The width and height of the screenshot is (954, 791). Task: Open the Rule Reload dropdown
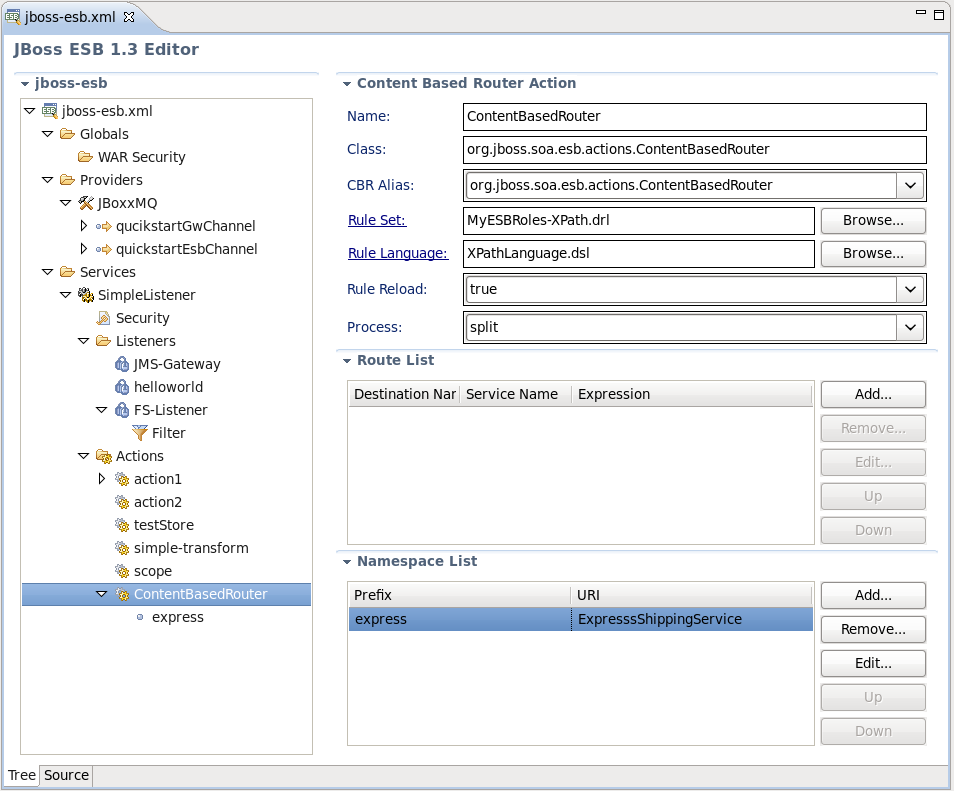click(x=910, y=290)
